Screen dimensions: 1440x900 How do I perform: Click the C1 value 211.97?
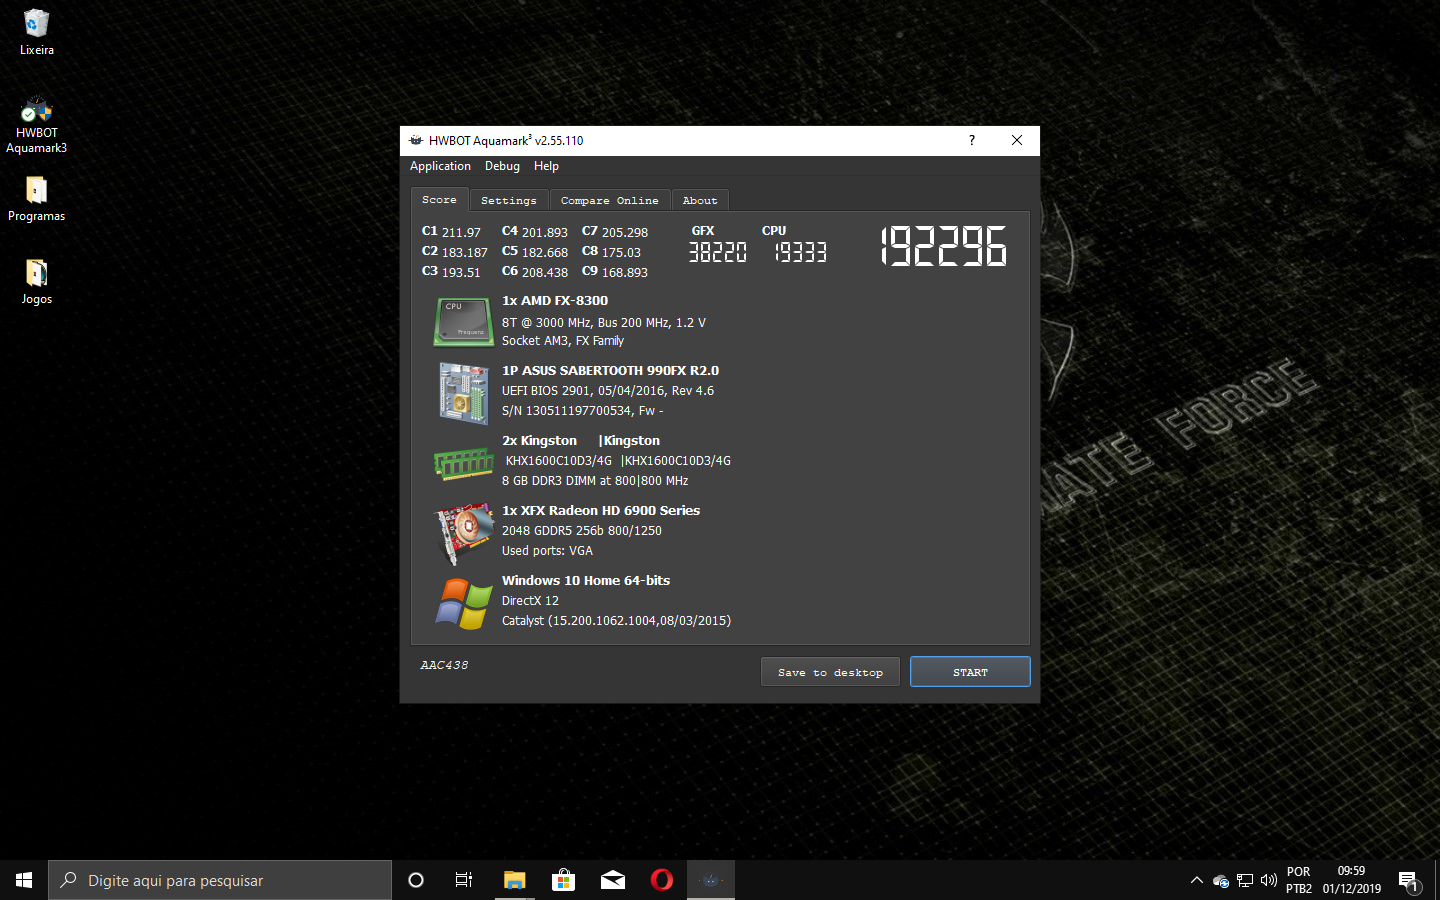click(x=461, y=232)
